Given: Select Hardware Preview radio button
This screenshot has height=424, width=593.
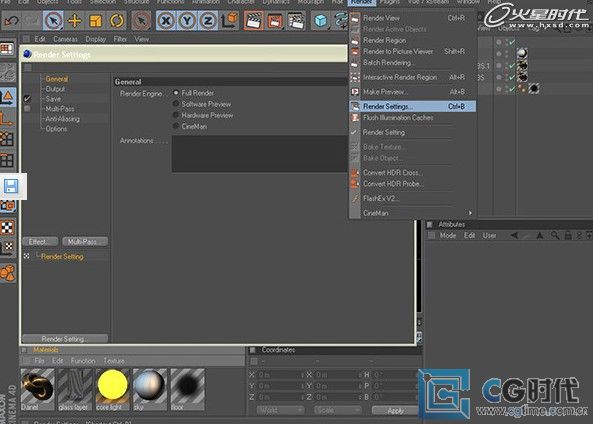Looking at the screenshot, I should coord(176,115).
